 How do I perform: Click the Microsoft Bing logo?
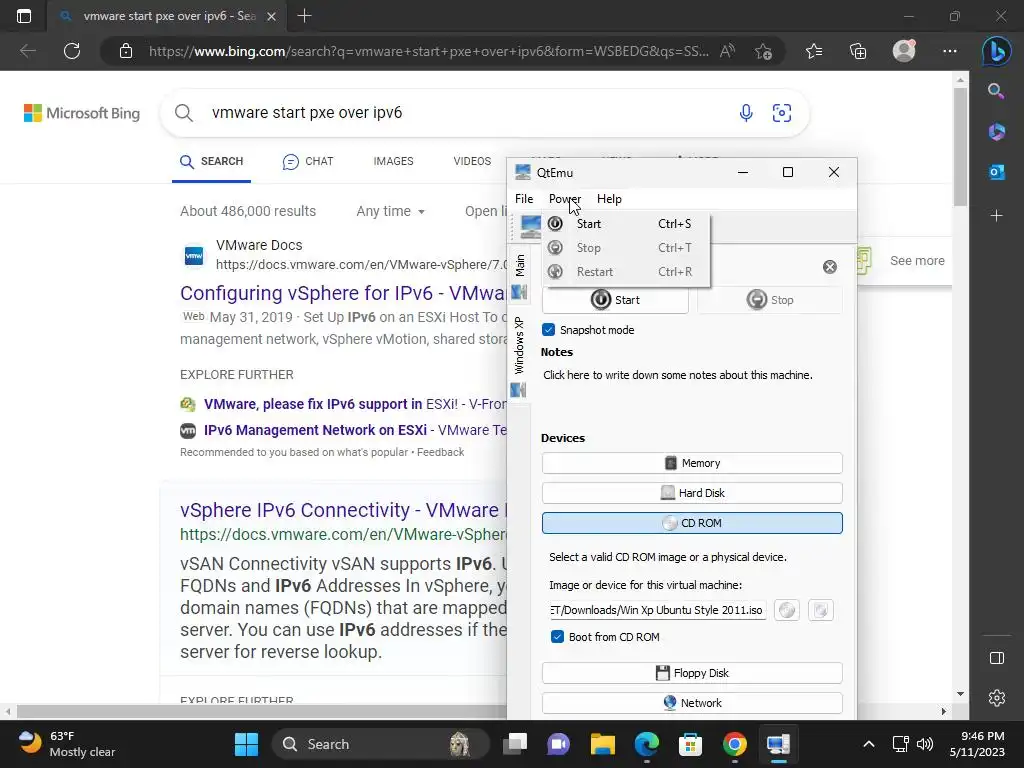point(82,113)
